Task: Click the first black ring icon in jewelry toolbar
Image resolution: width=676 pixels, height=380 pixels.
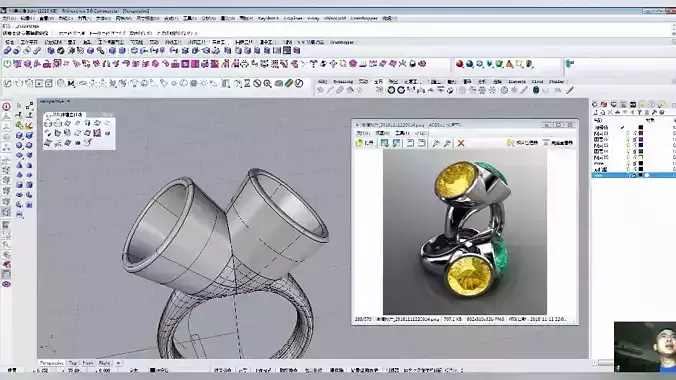Action: (391, 90)
